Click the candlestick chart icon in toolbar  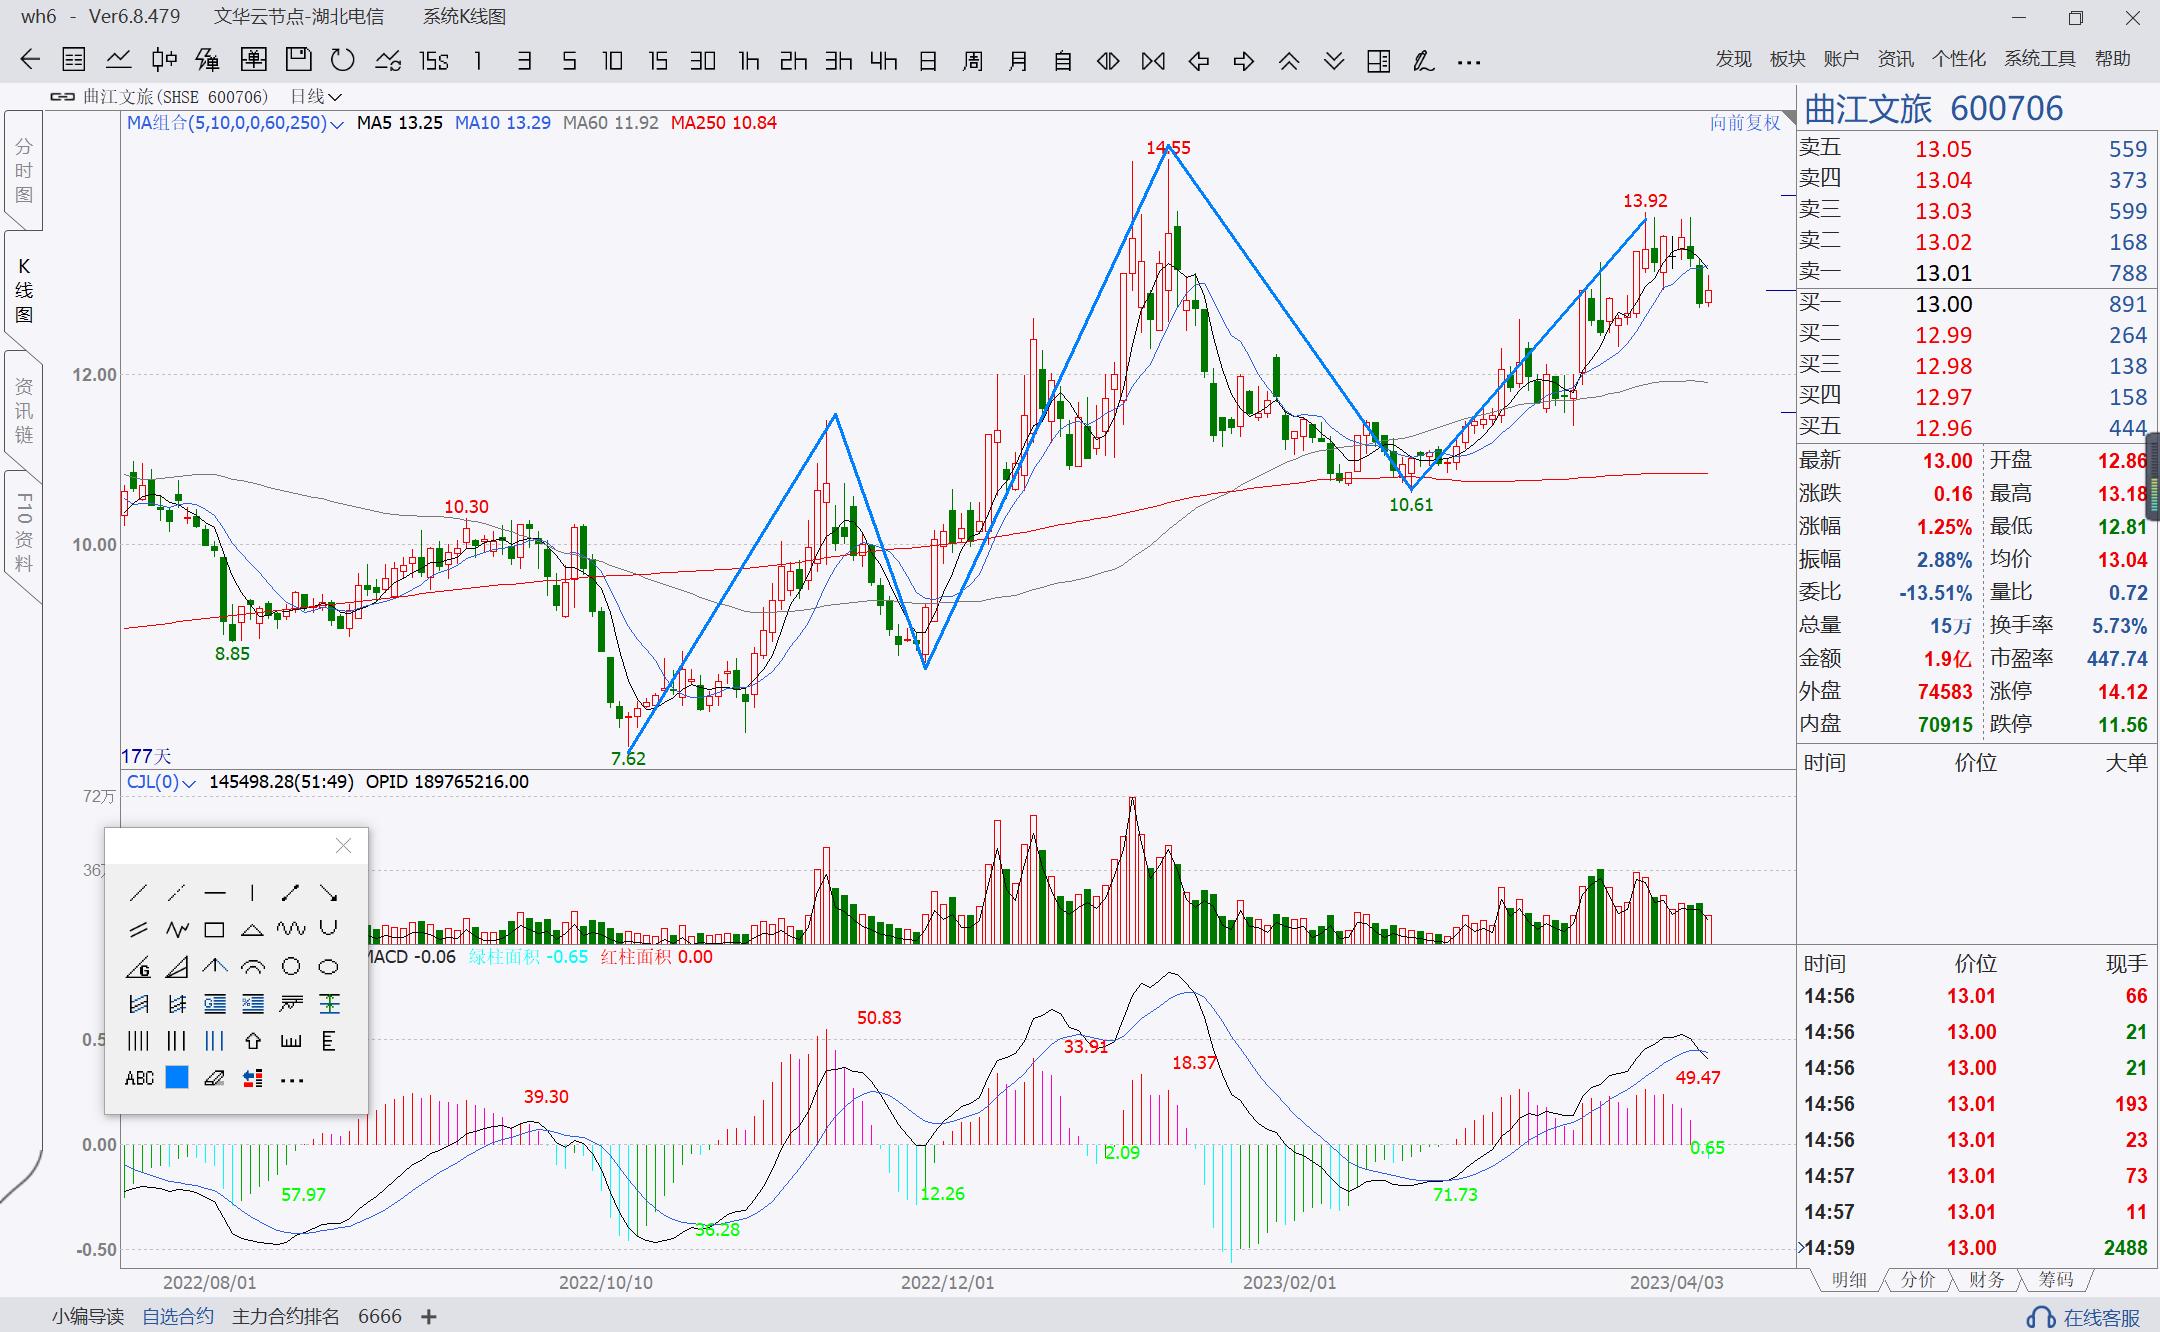click(x=164, y=61)
